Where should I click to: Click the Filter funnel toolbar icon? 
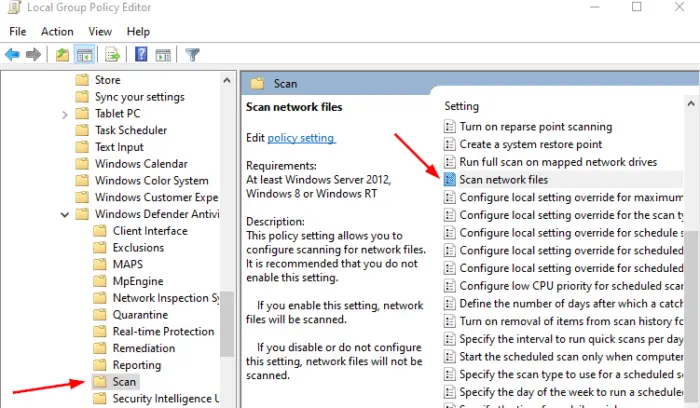pos(192,54)
